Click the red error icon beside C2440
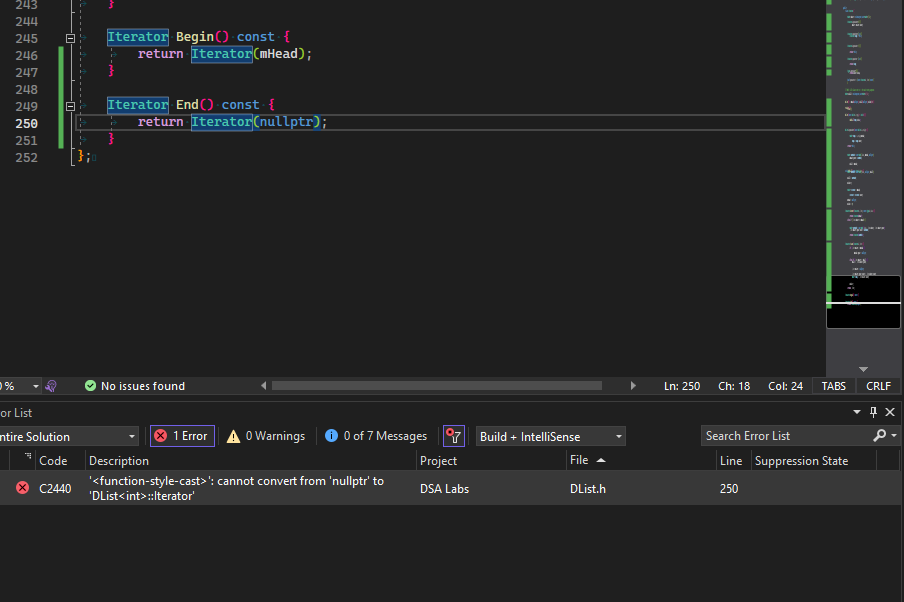904x602 pixels. point(22,488)
